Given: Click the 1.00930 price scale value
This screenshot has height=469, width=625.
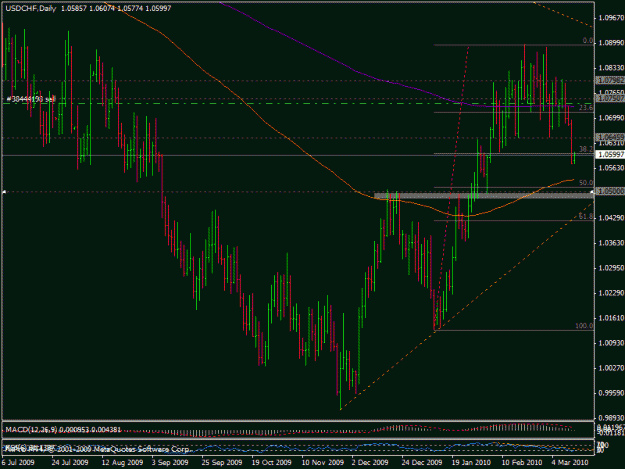Looking at the screenshot, I should [x=611, y=343].
